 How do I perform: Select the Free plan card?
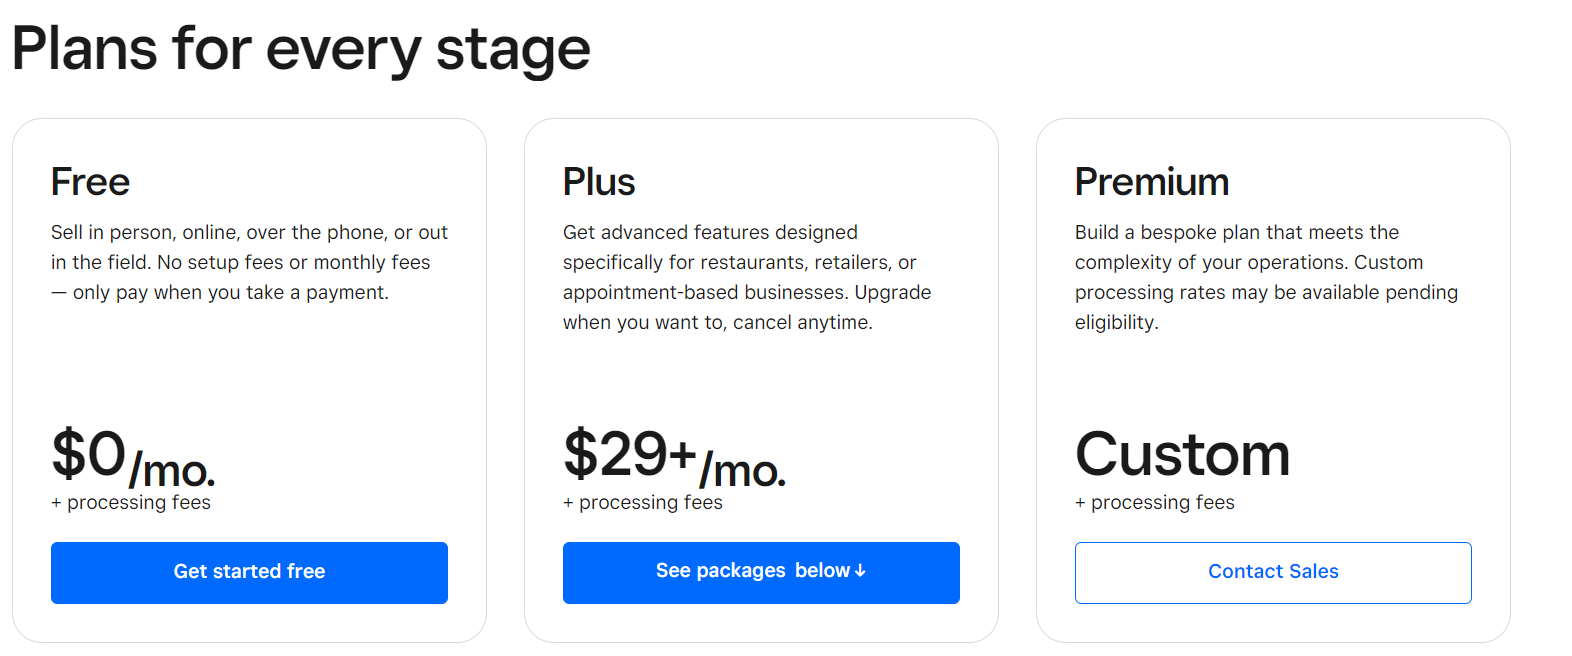coord(249,380)
